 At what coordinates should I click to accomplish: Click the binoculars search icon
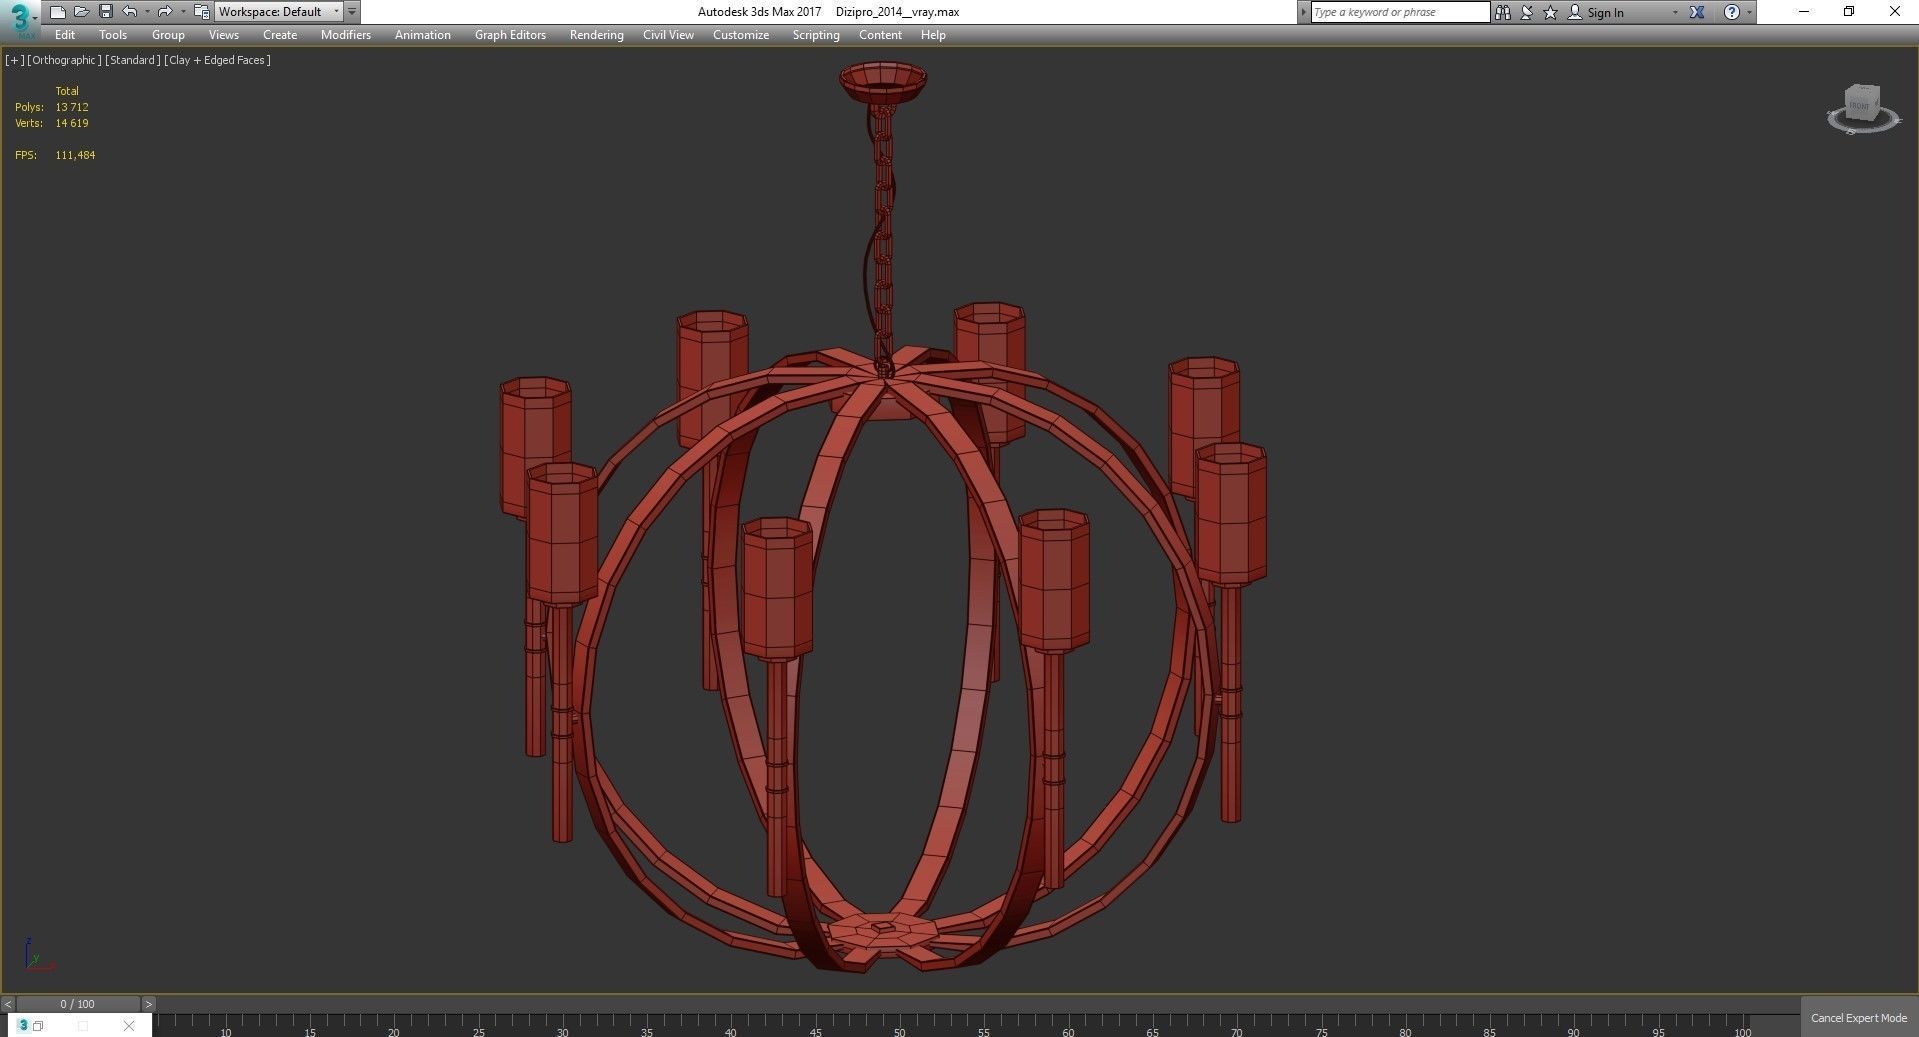(x=1502, y=12)
